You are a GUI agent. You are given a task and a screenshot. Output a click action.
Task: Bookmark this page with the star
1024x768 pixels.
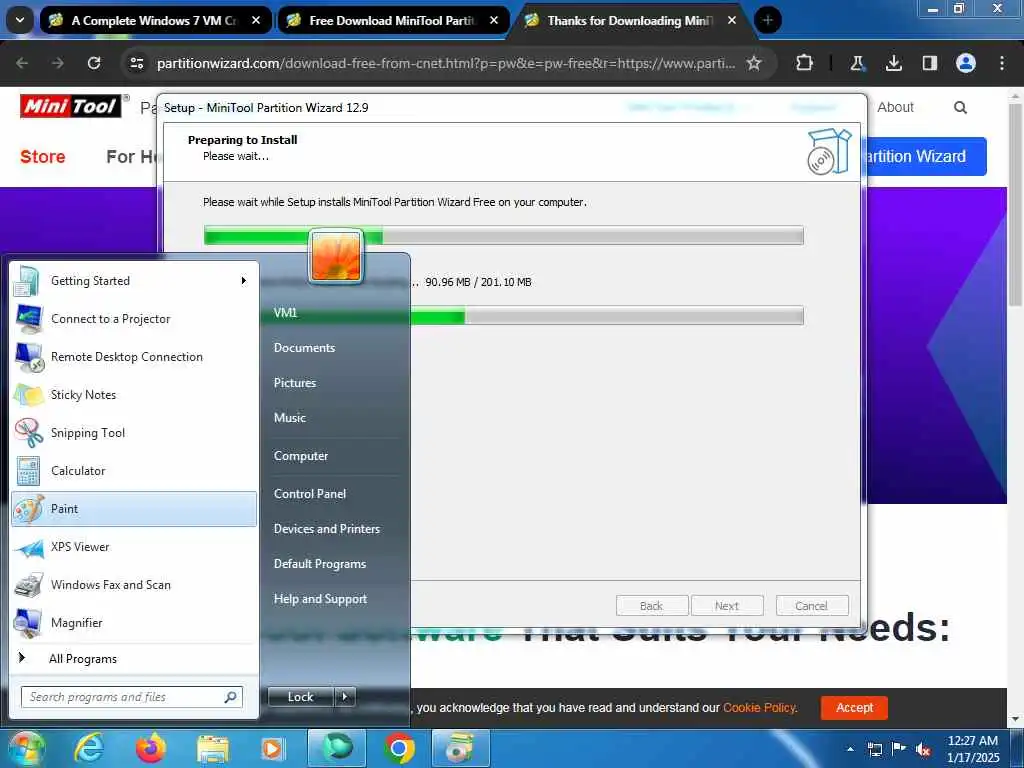[754, 63]
